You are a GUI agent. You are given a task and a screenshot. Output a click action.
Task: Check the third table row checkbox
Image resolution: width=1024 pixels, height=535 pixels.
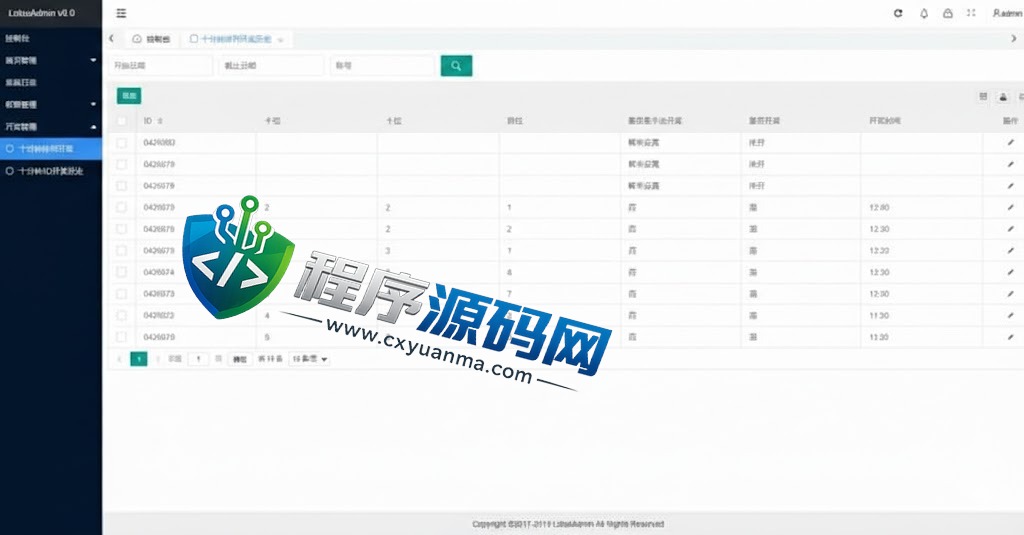(x=121, y=186)
